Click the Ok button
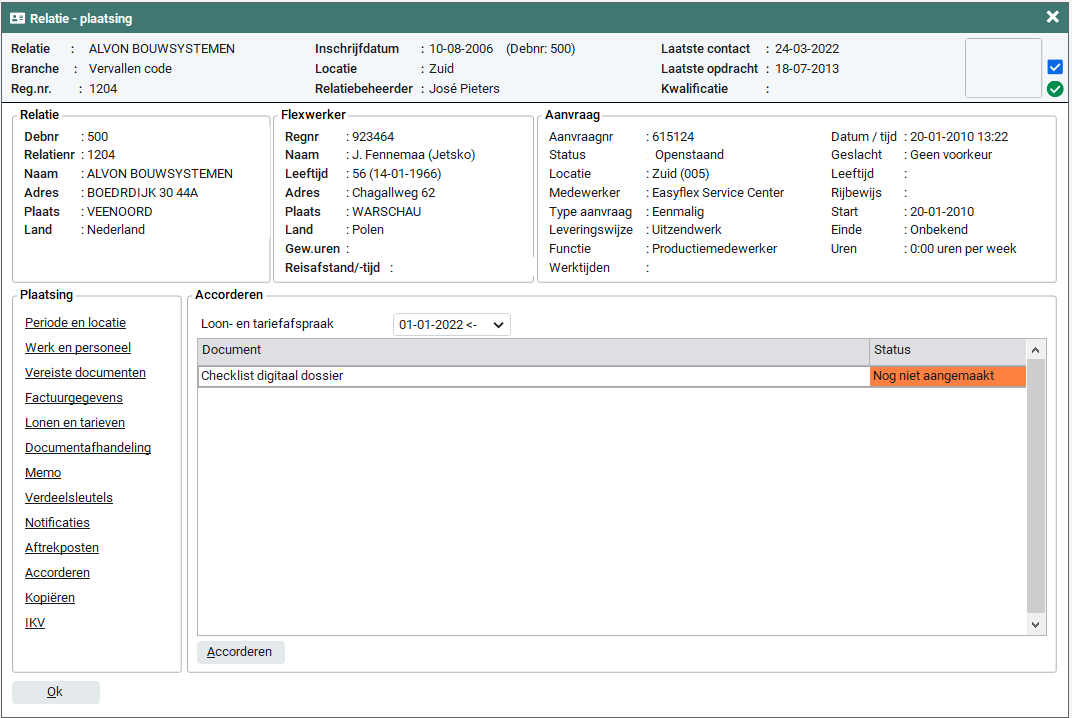1072x718 pixels. click(55, 692)
